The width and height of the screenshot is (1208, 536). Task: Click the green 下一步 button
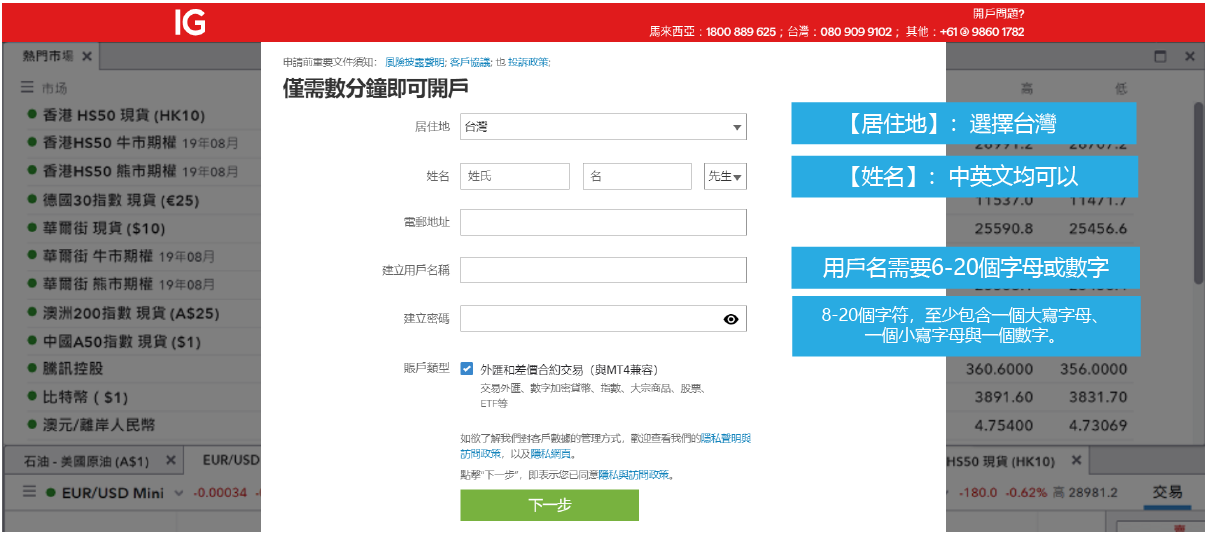(549, 505)
